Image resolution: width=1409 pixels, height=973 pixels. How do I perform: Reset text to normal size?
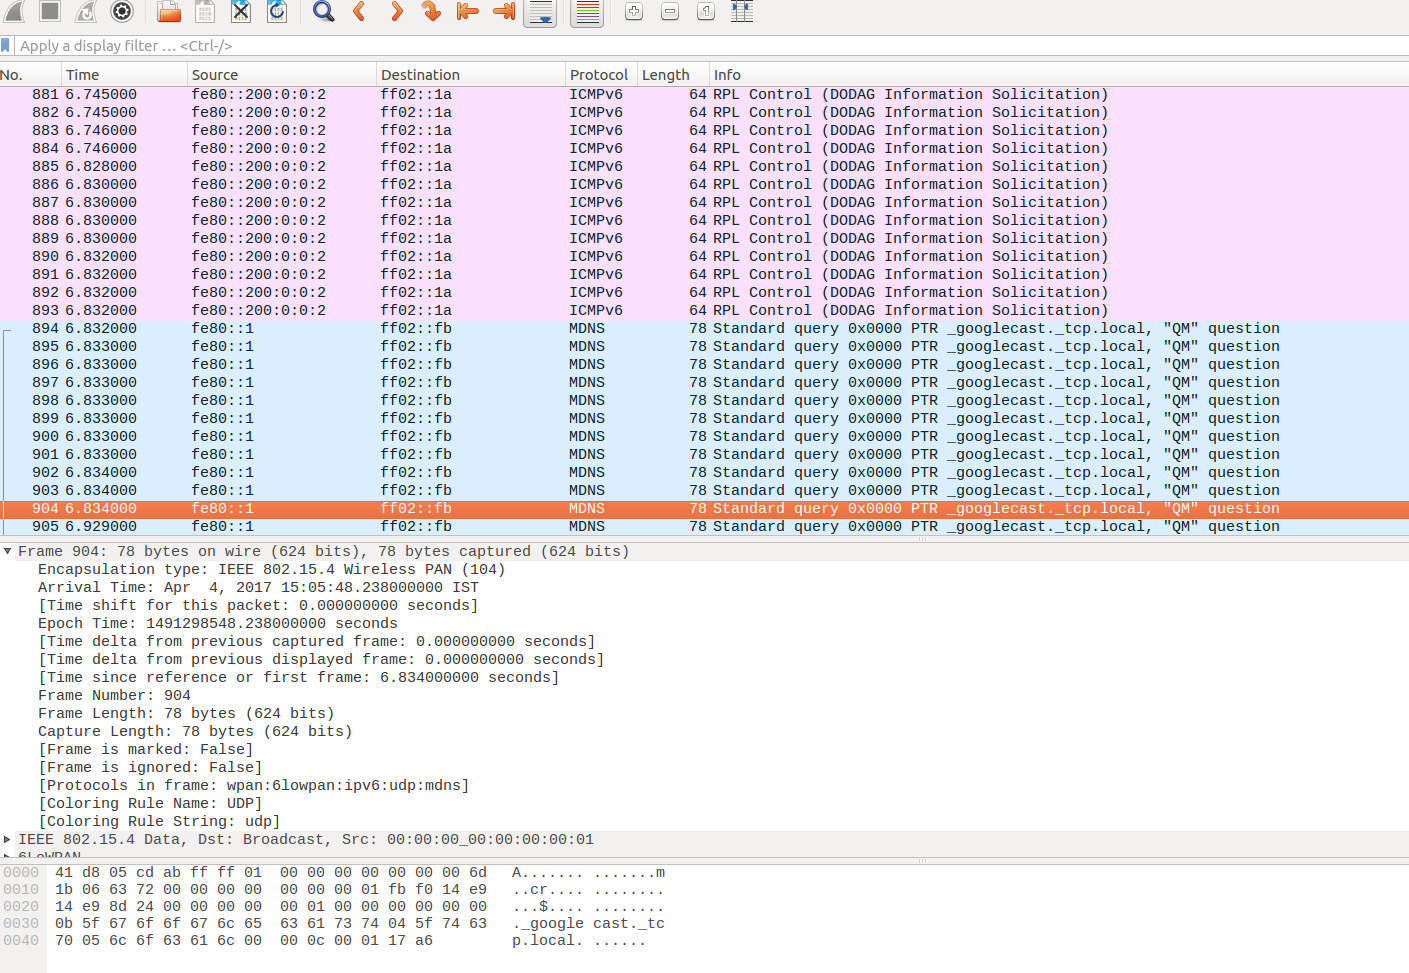coord(706,10)
